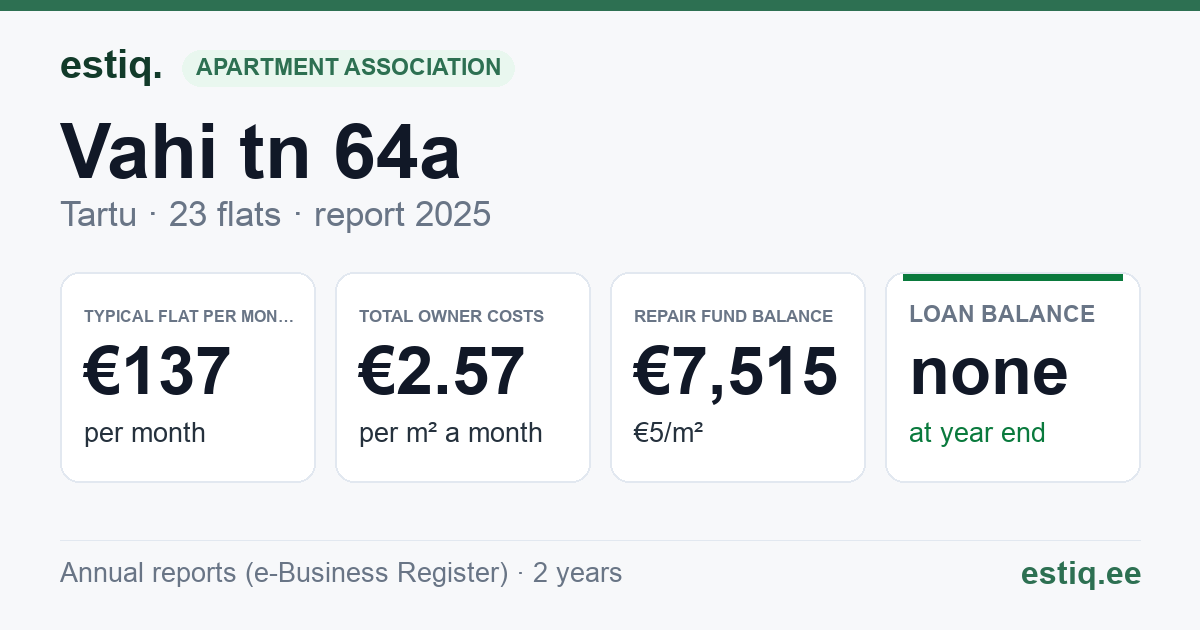This screenshot has height=630, width=1200.
Task: Select the €2.57 value
Action: 442,371
